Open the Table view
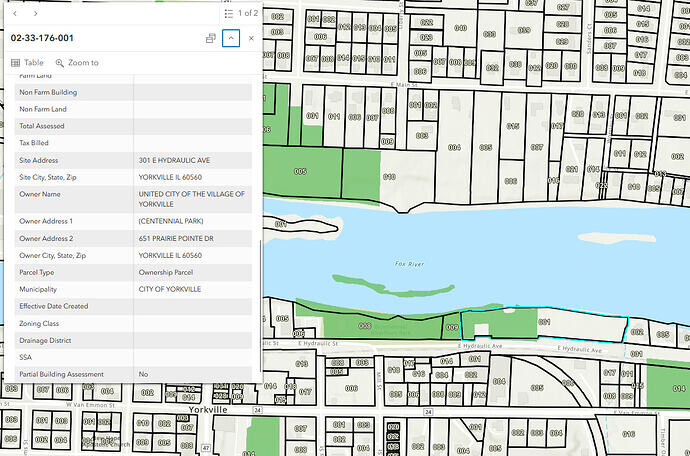 pos(27,63)
